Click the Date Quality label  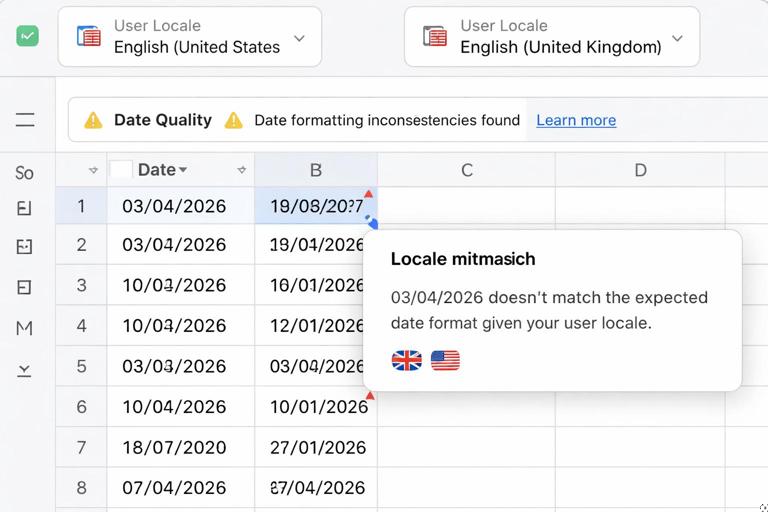pos(163,120)
